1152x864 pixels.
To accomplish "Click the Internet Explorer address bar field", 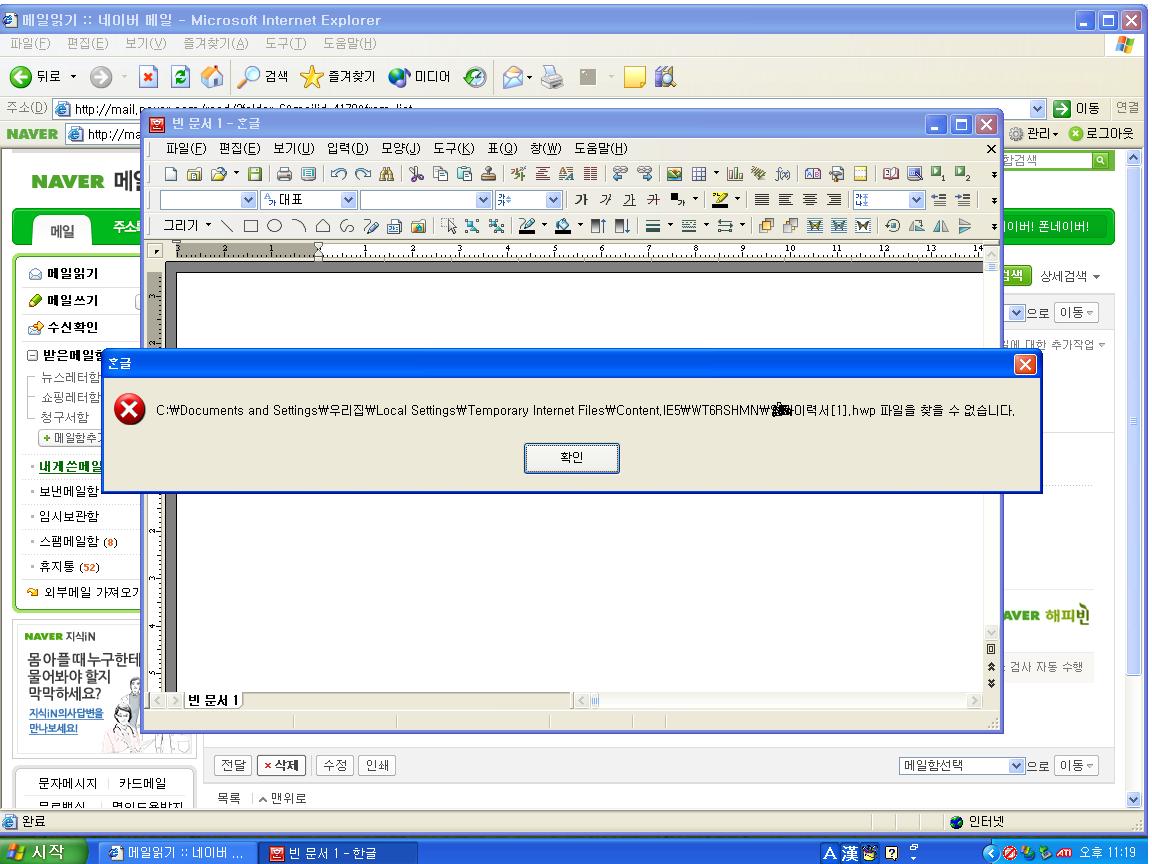I will point(549,109).
